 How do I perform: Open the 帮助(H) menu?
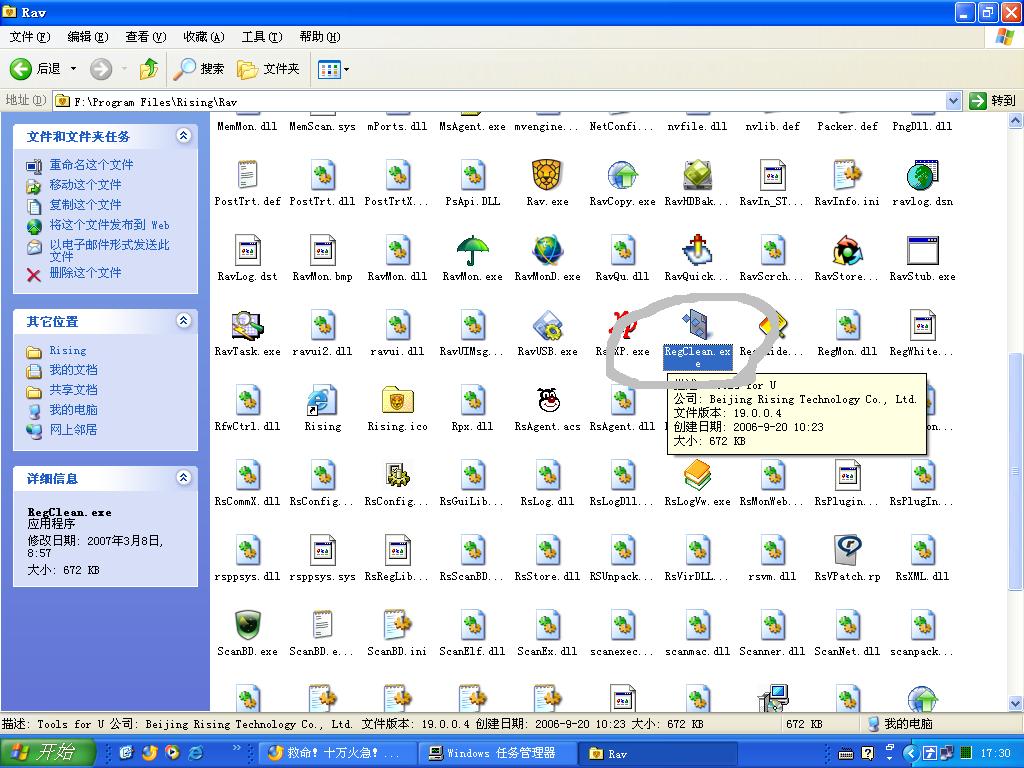point(320,37)
